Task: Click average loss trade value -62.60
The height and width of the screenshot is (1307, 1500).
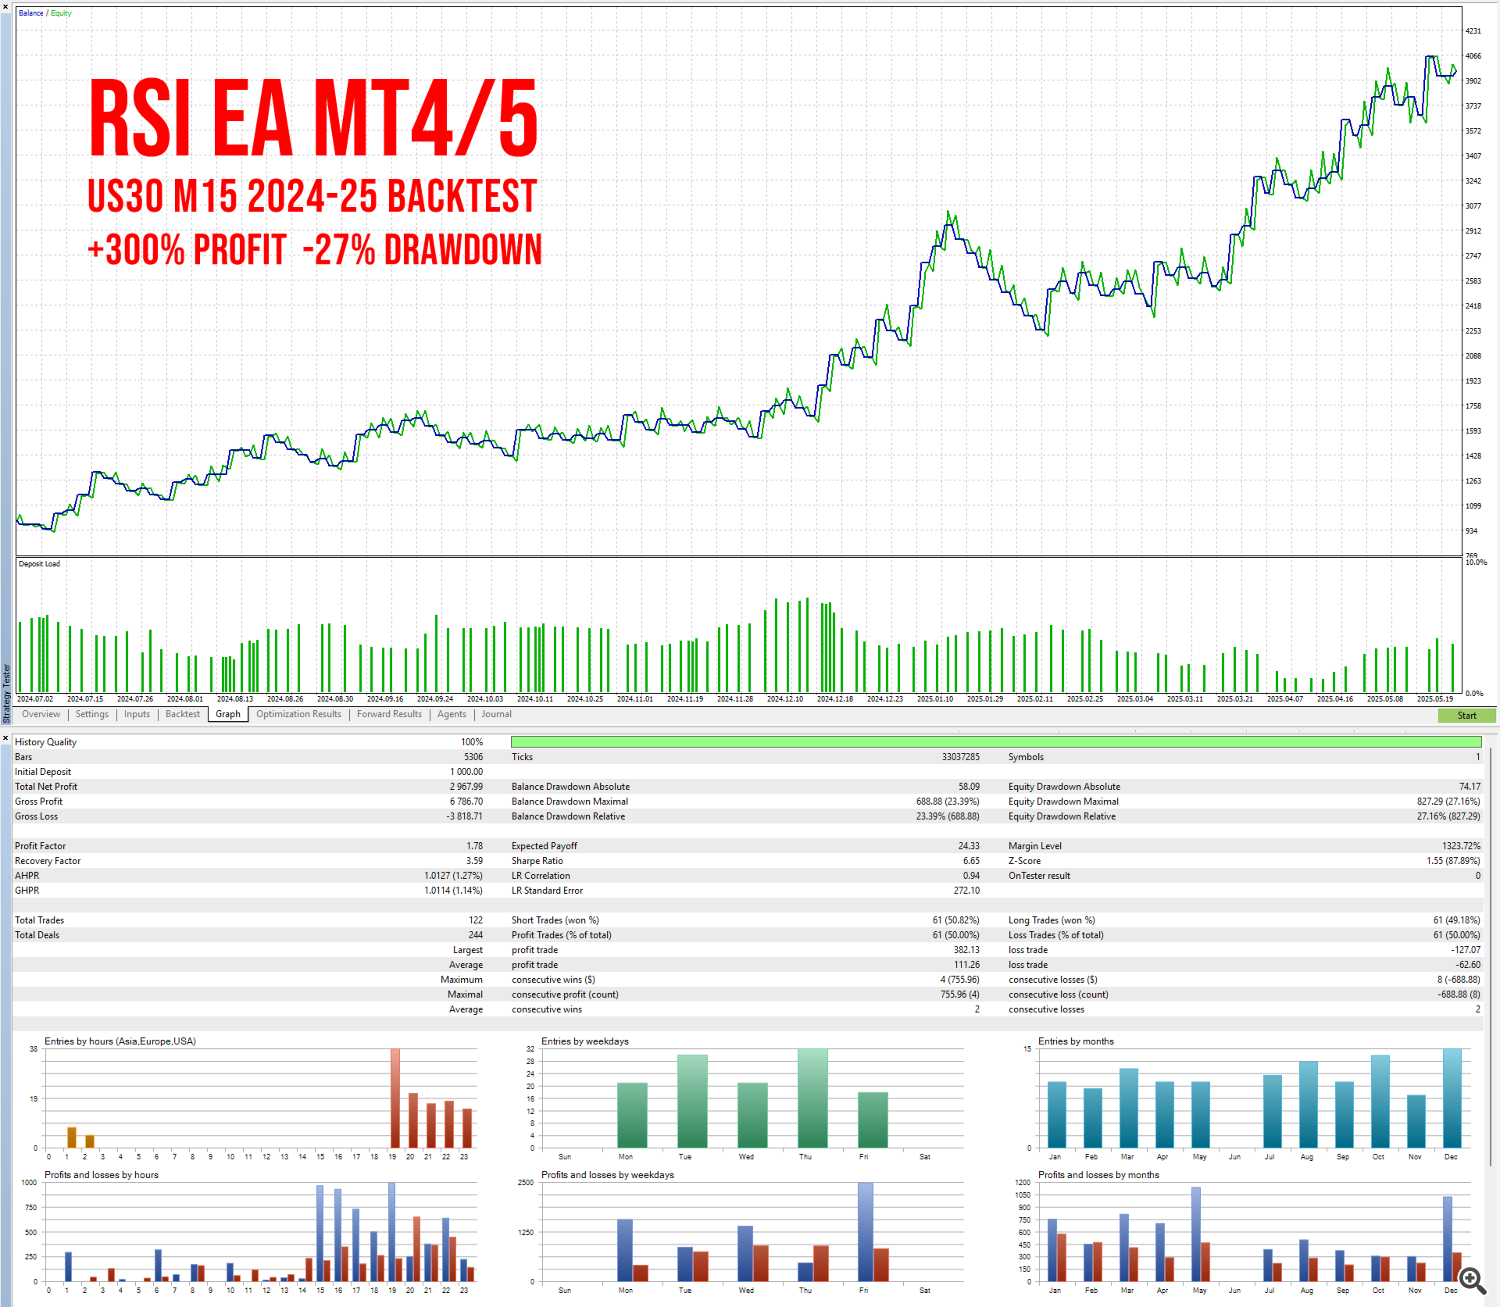Action: [x=1469, y=966]
